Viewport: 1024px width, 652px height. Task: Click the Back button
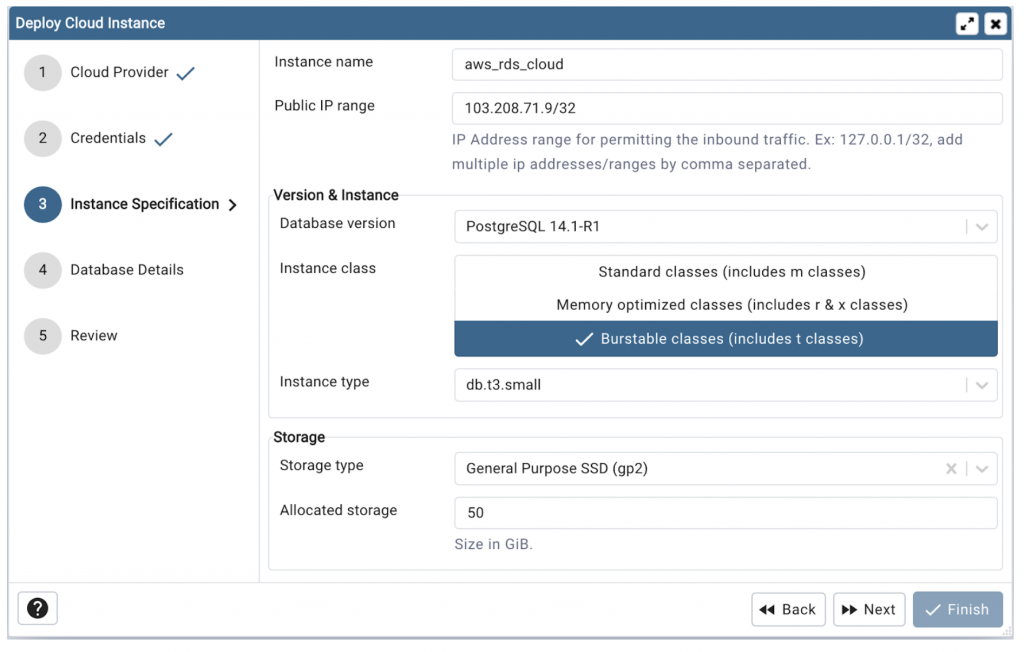tap(788, 609)
